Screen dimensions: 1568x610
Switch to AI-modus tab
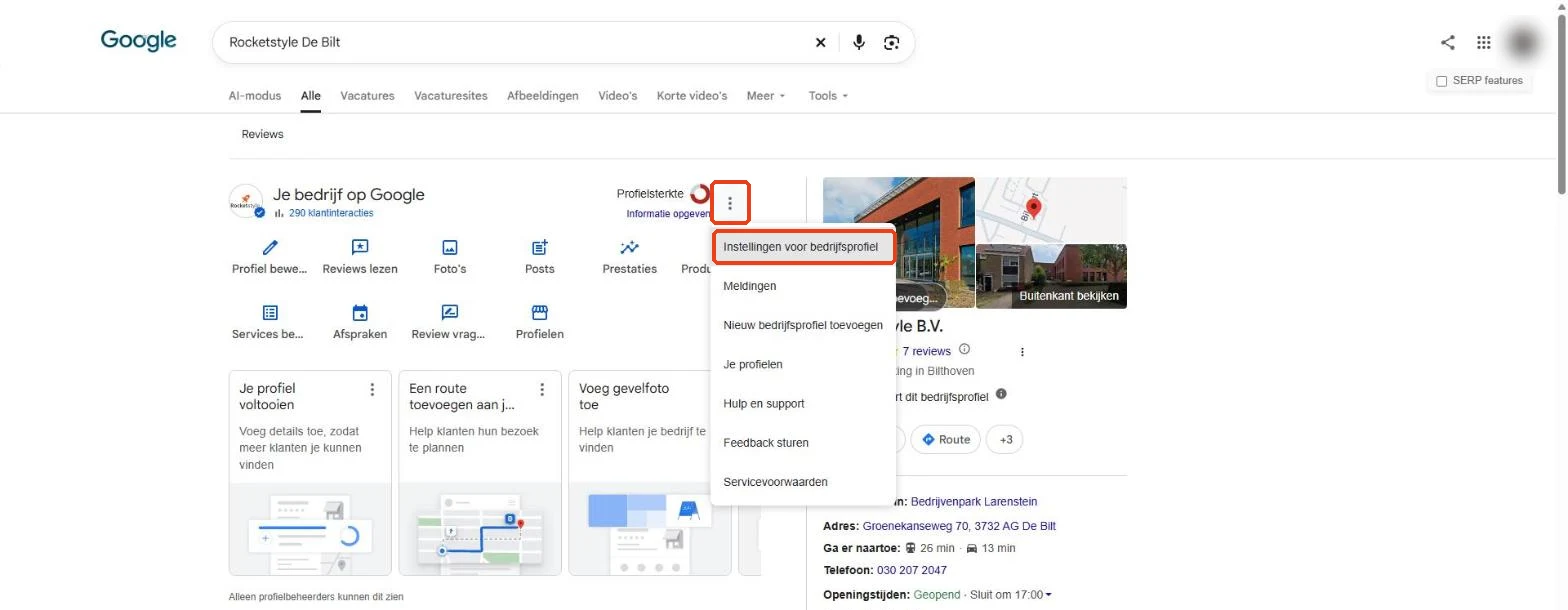click(x=255, y=96)
